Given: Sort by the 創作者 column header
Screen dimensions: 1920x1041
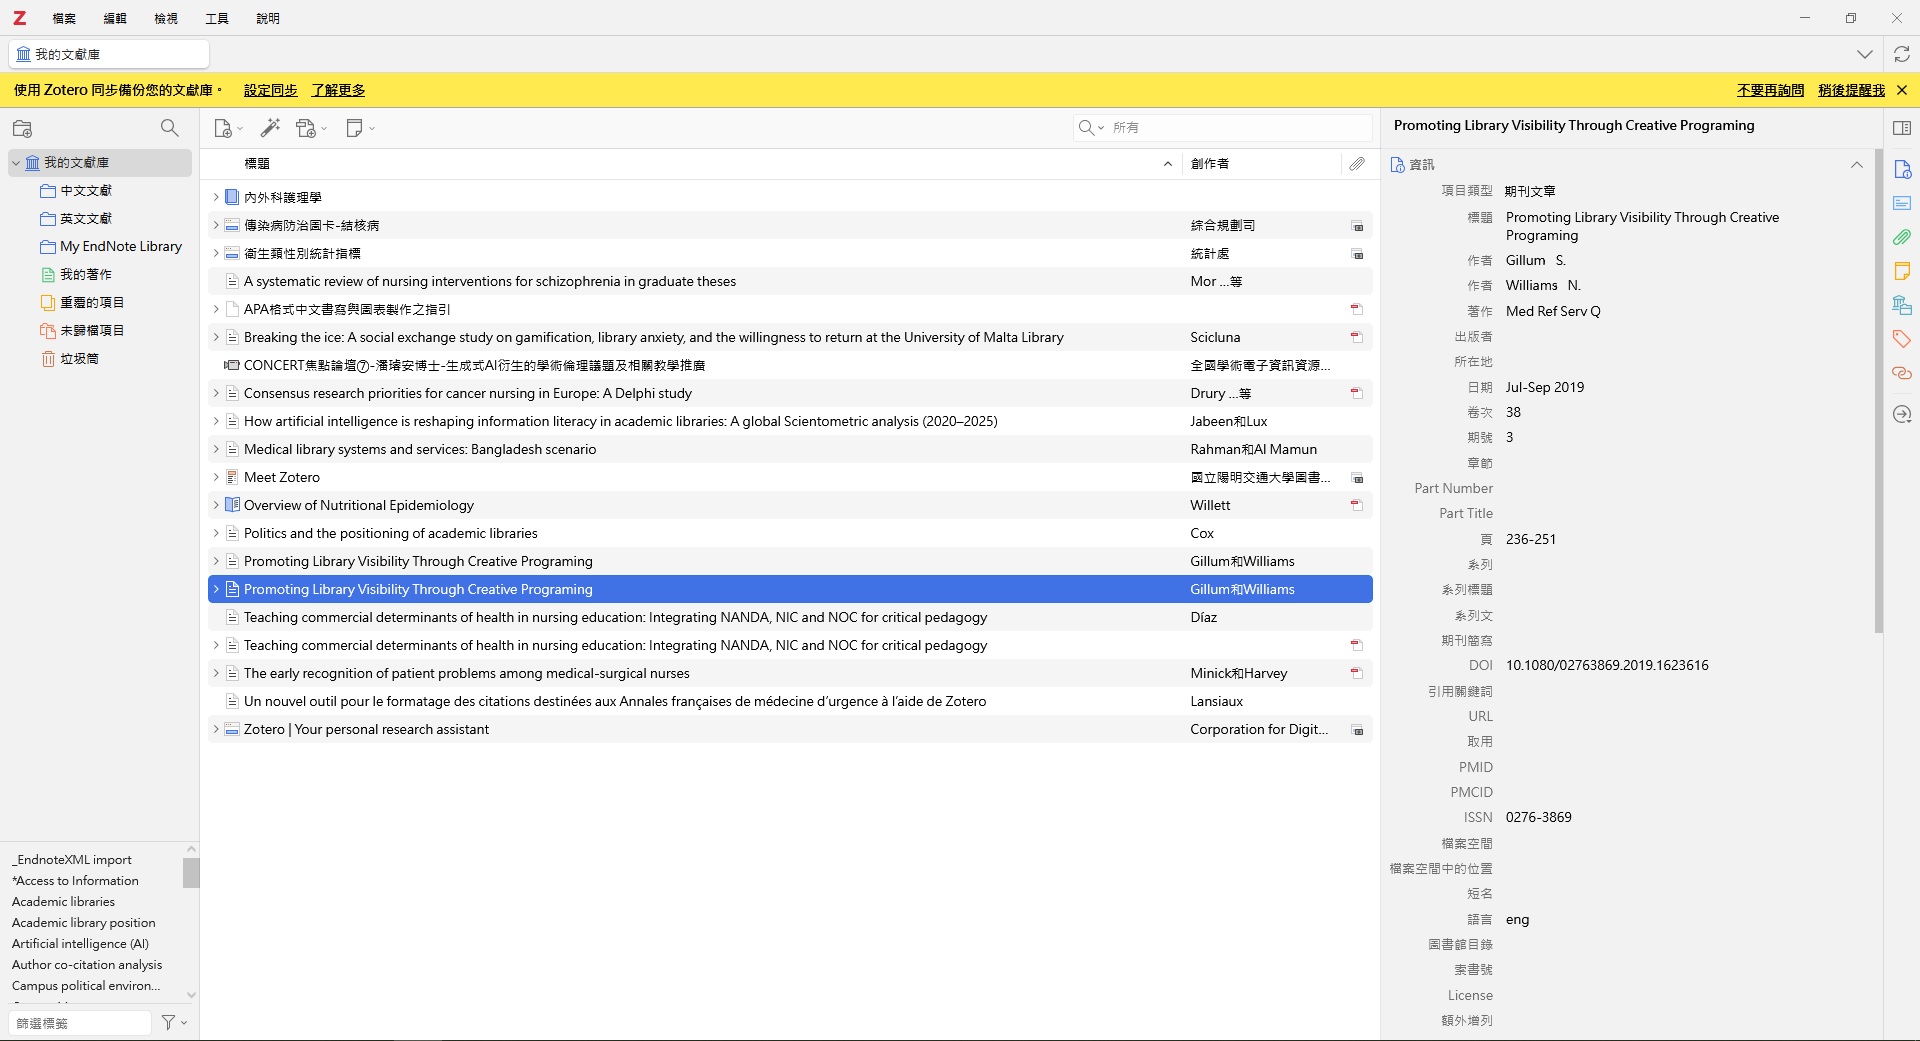Looking at the screenshot, I should click(x=1261, y=163).
